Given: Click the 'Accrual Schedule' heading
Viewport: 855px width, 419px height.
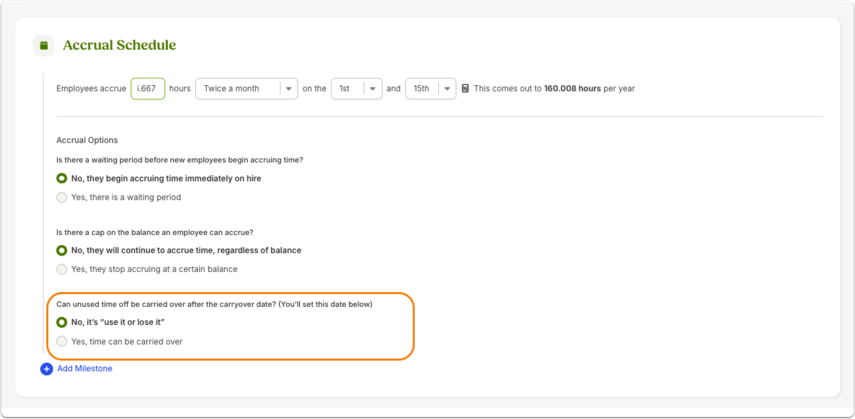Looking at the screenshot, I should pyautogui.click(x=119, y=45).
